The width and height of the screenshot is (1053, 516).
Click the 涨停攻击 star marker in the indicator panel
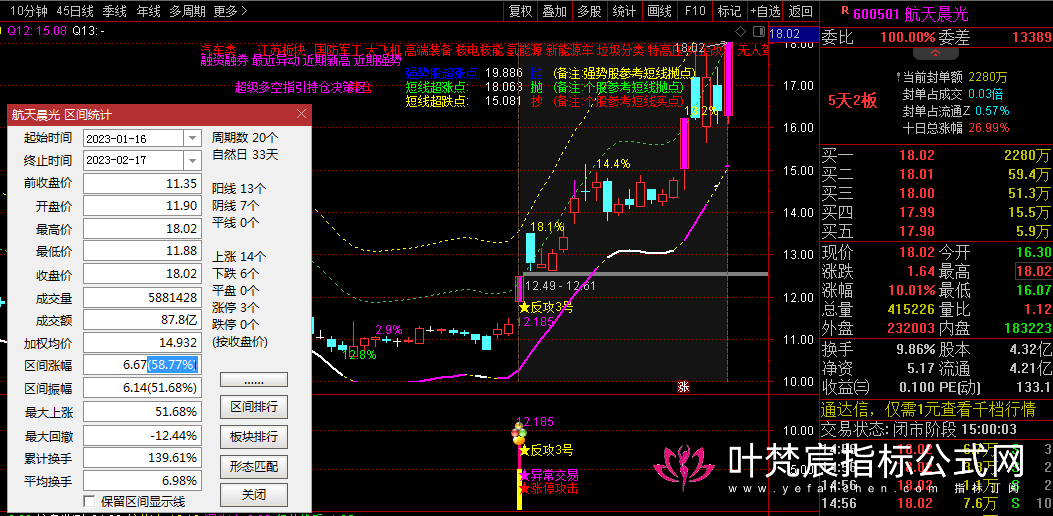point(549,488)
